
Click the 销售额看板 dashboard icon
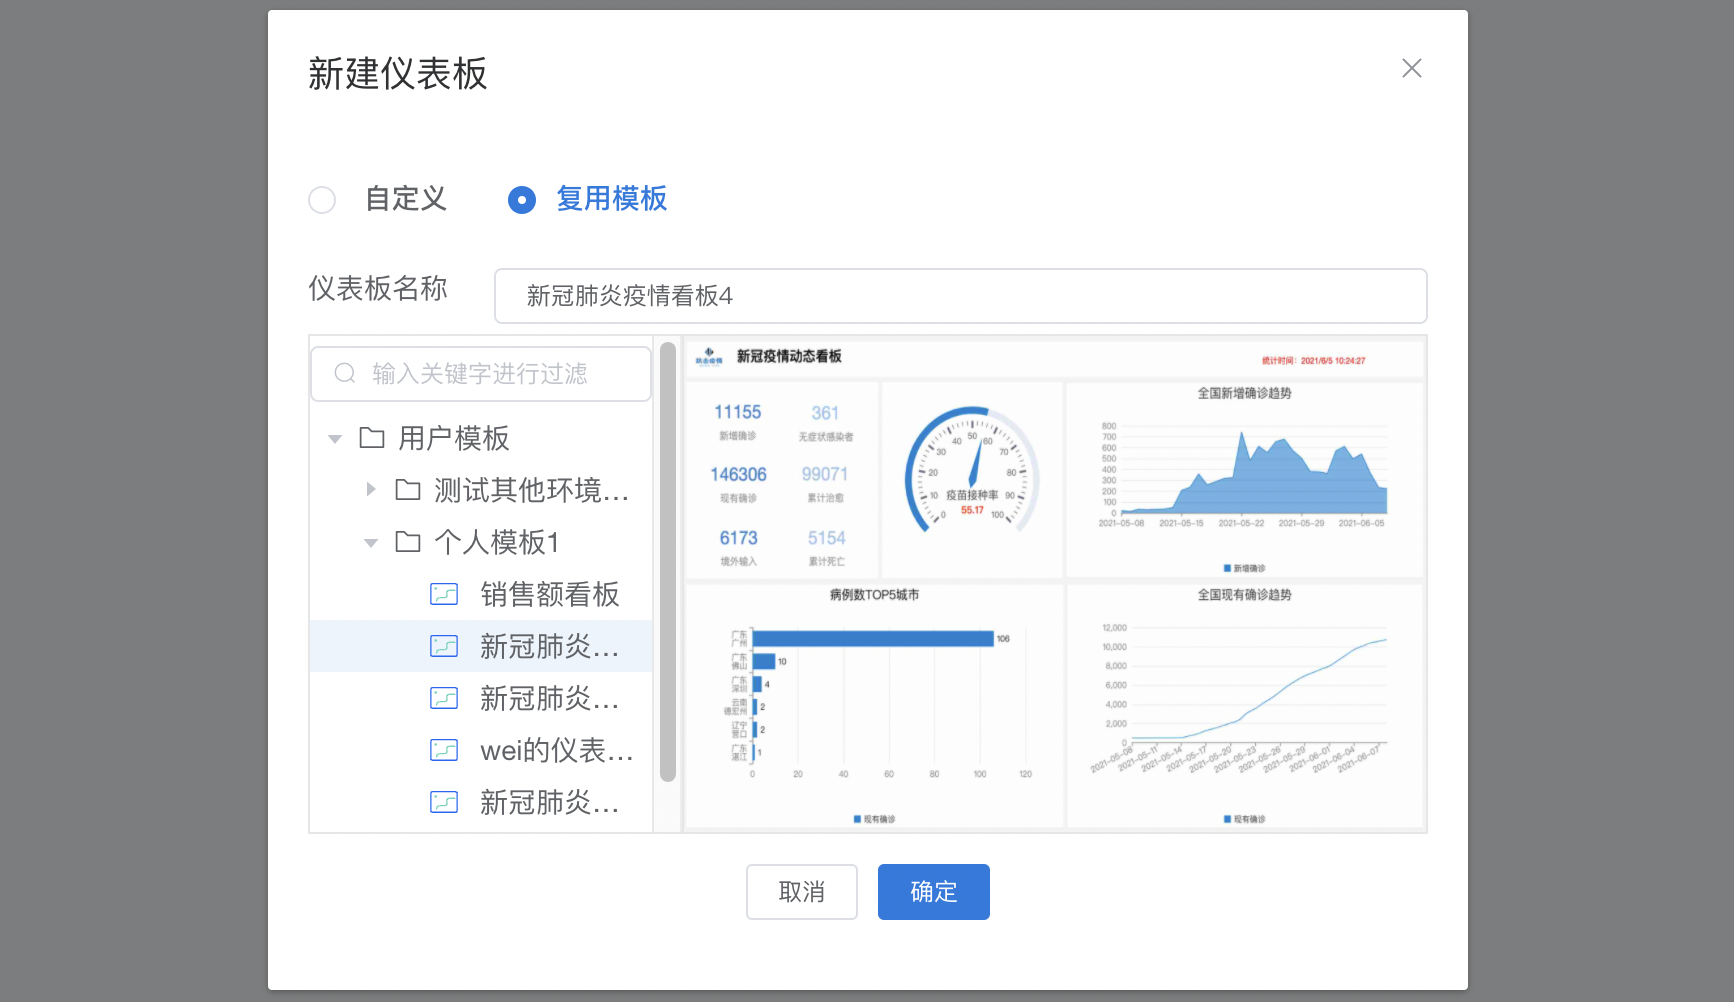(444, 594)
